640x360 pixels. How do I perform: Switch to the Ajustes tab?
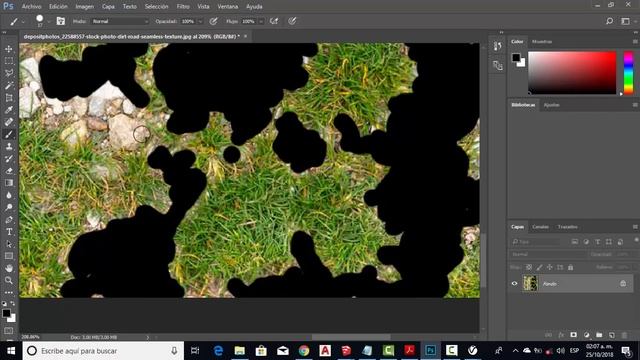(x=551, y=105)
